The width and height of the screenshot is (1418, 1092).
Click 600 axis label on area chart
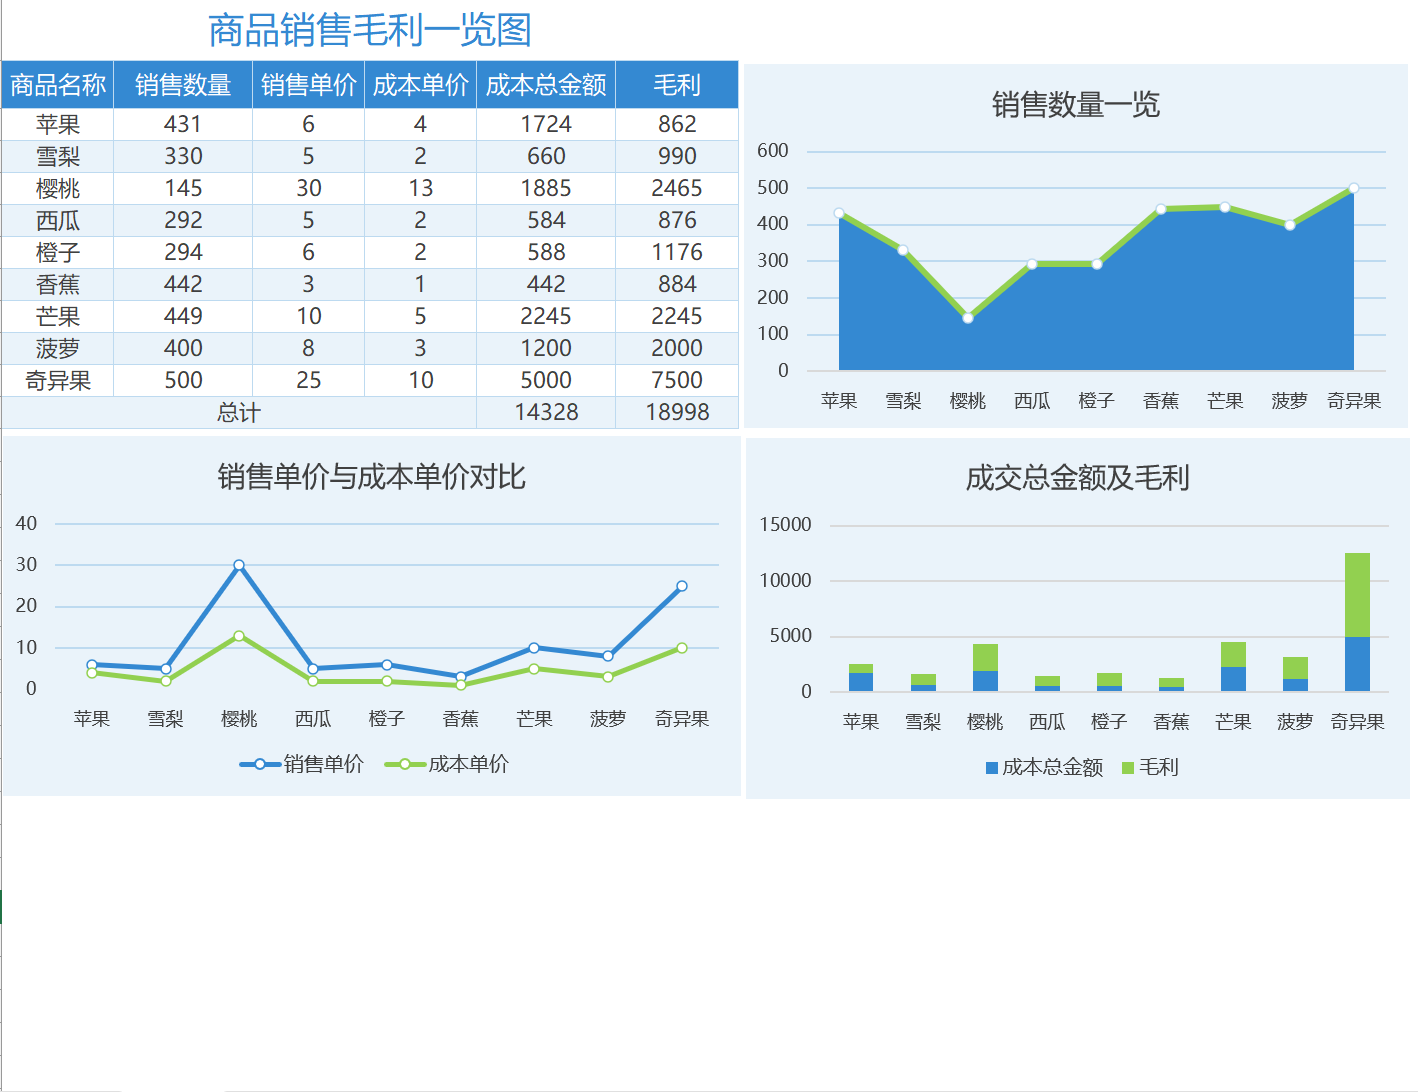coord(773,151)
